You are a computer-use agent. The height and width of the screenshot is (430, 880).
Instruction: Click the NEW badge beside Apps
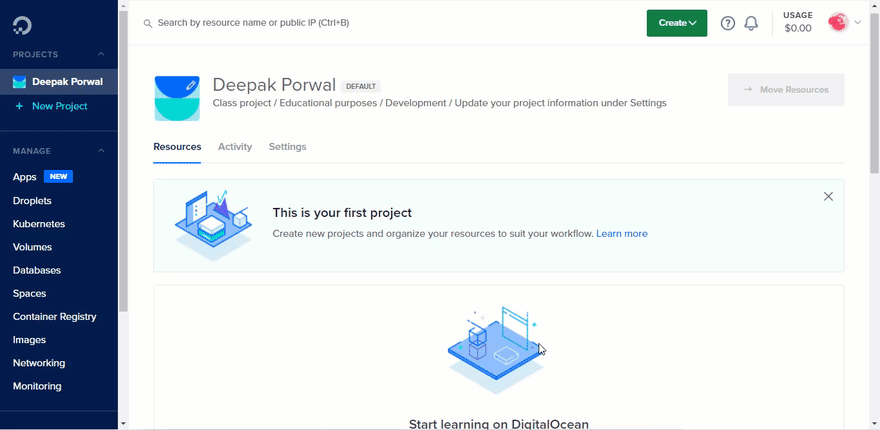click(x=58, y=177)
